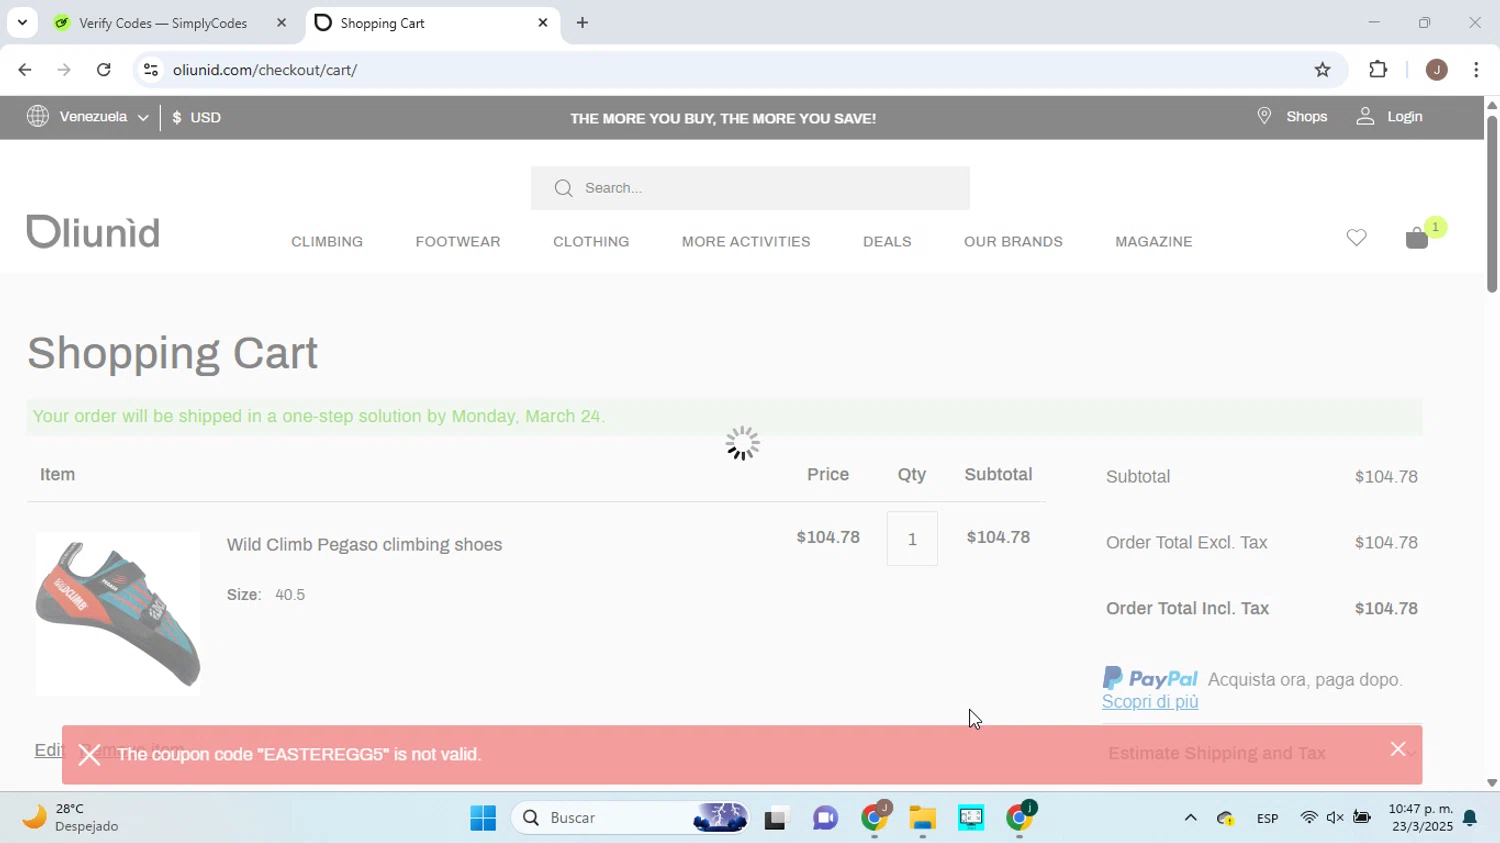Click the taskbar Buscar search box
1500x843 pixels.
(630, 818)
